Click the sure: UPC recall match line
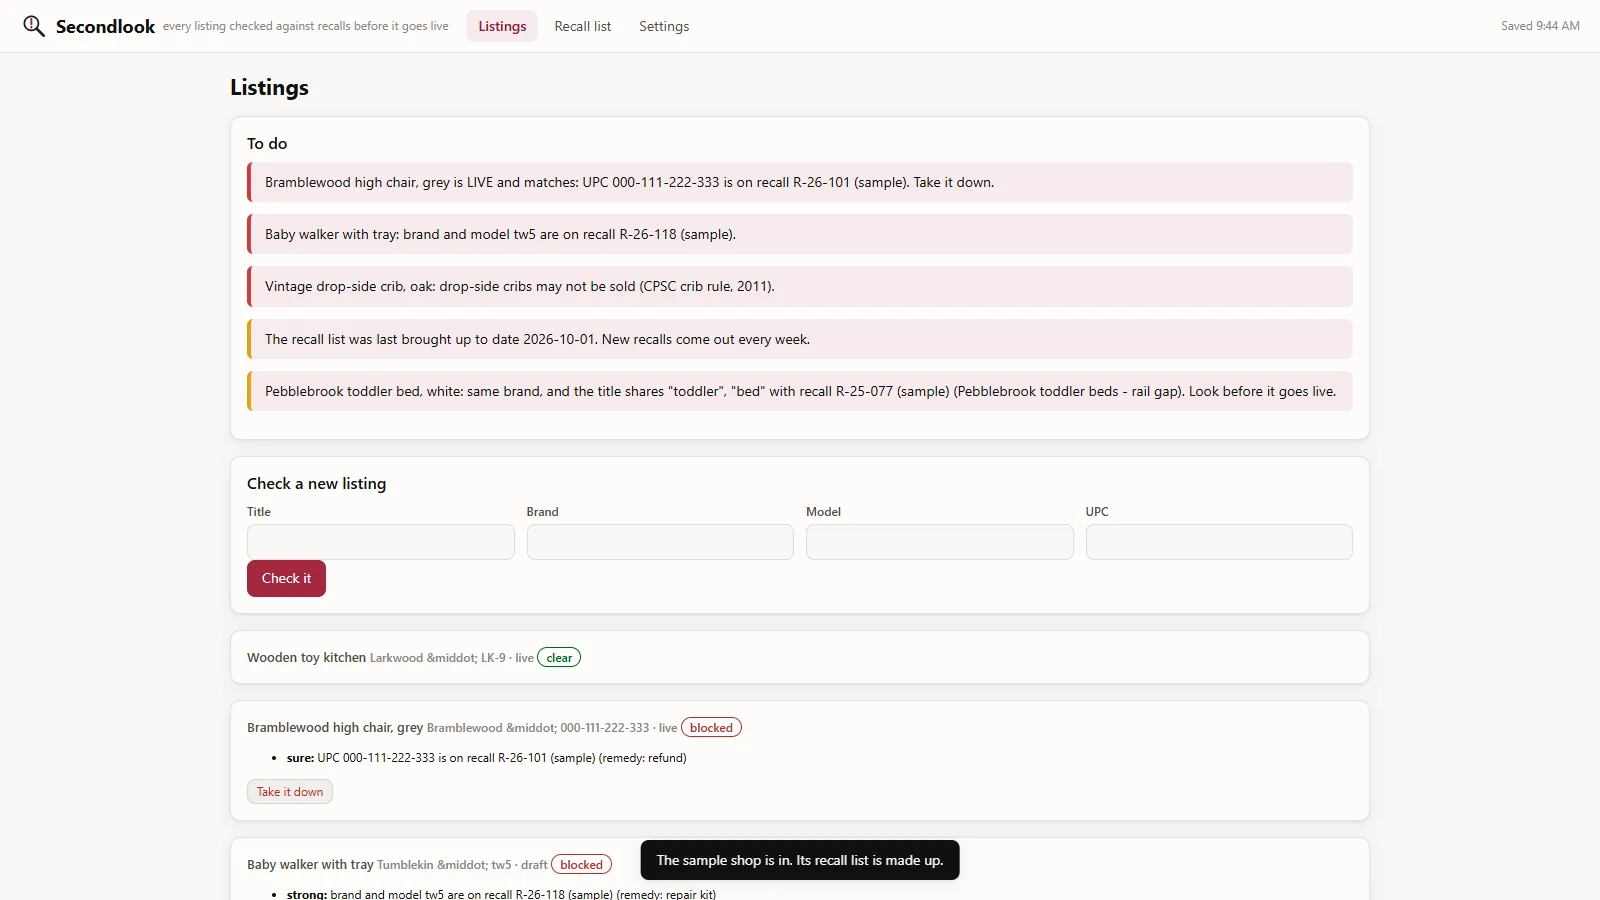The width and height of the screenshot is (1600, 900). 486,758
